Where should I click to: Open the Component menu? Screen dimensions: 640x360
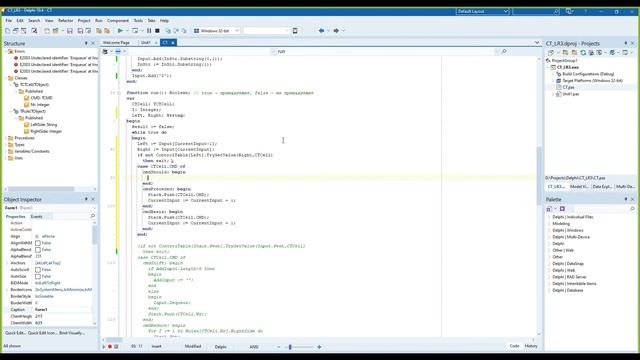[118, 20]
